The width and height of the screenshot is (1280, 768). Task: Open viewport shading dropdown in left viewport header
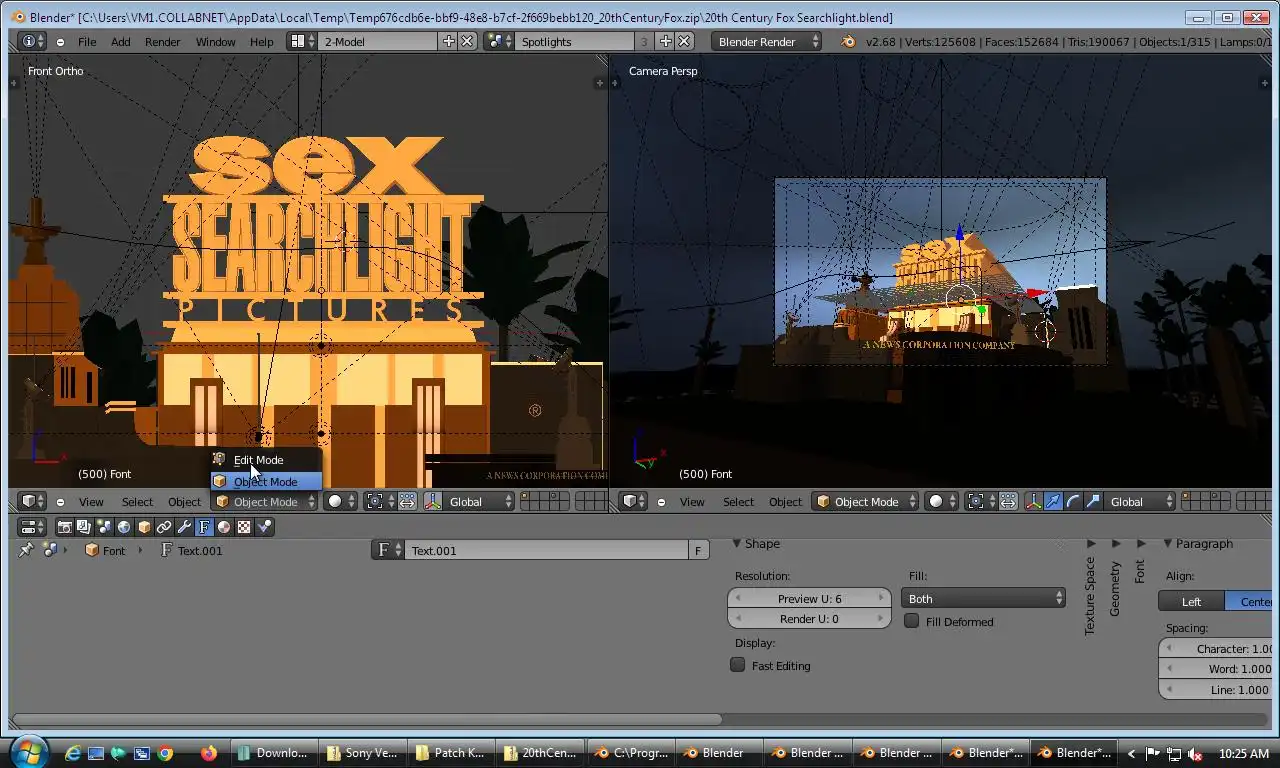click(x=342, y=502)
